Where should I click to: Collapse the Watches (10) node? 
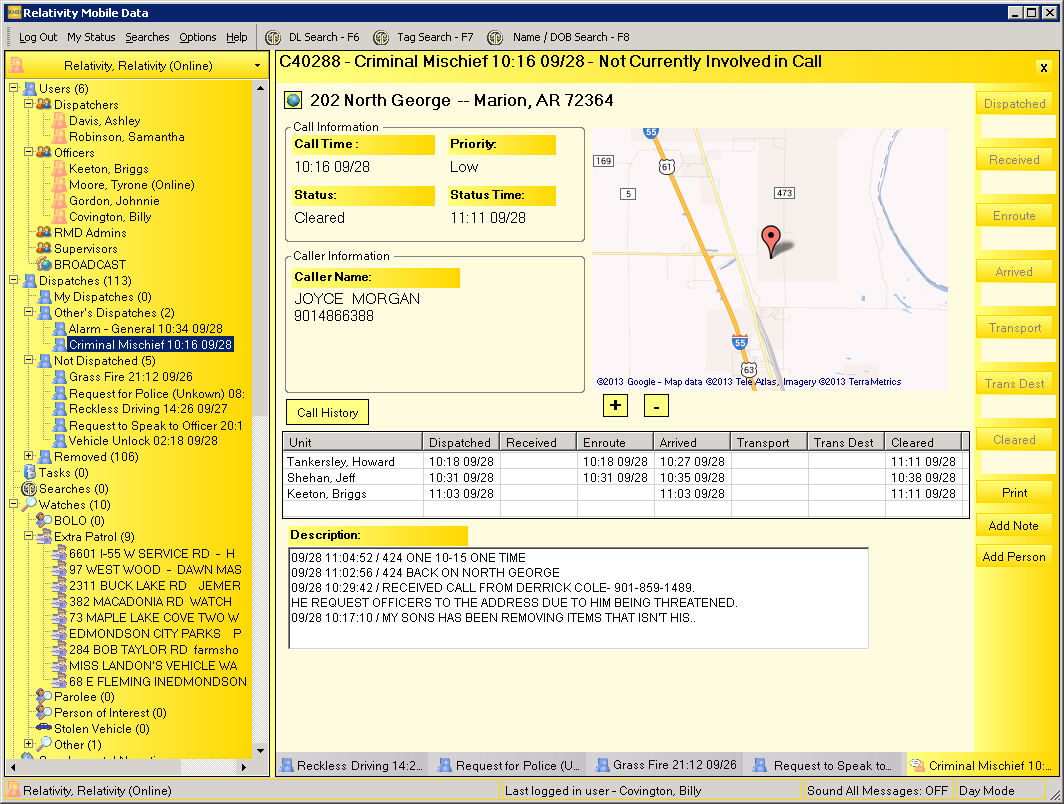point(14,504)
